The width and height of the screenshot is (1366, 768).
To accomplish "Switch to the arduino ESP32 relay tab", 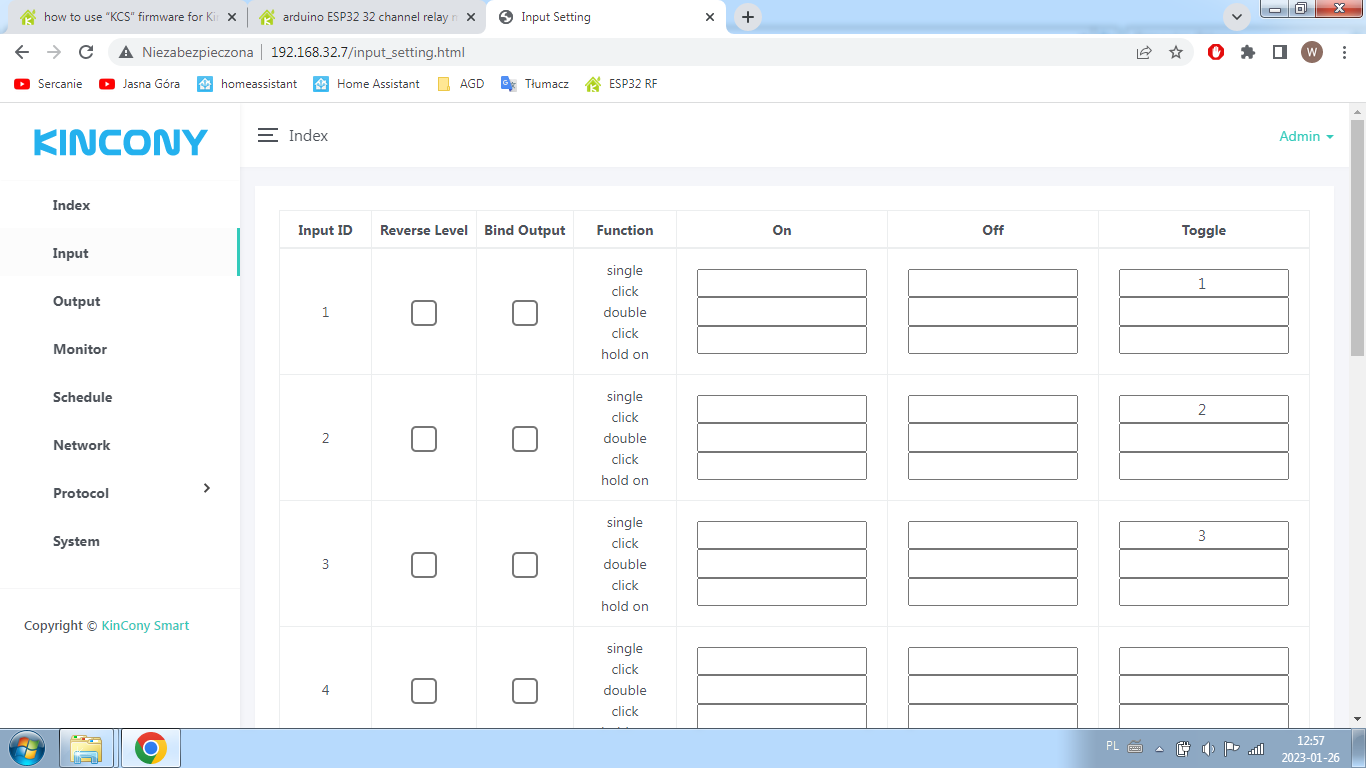I will (x=365, y=17).
